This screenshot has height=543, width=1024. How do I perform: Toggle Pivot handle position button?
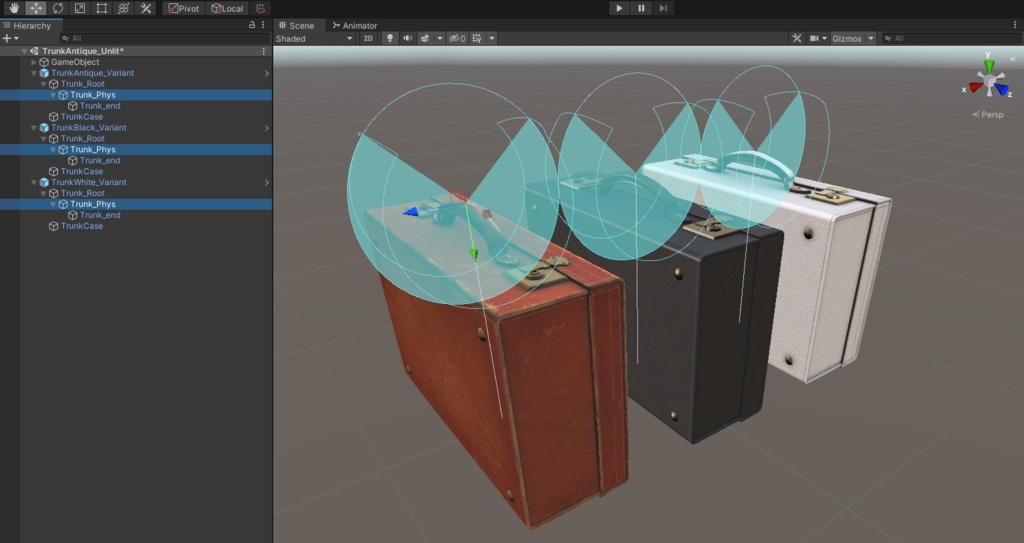pos(184,8)
